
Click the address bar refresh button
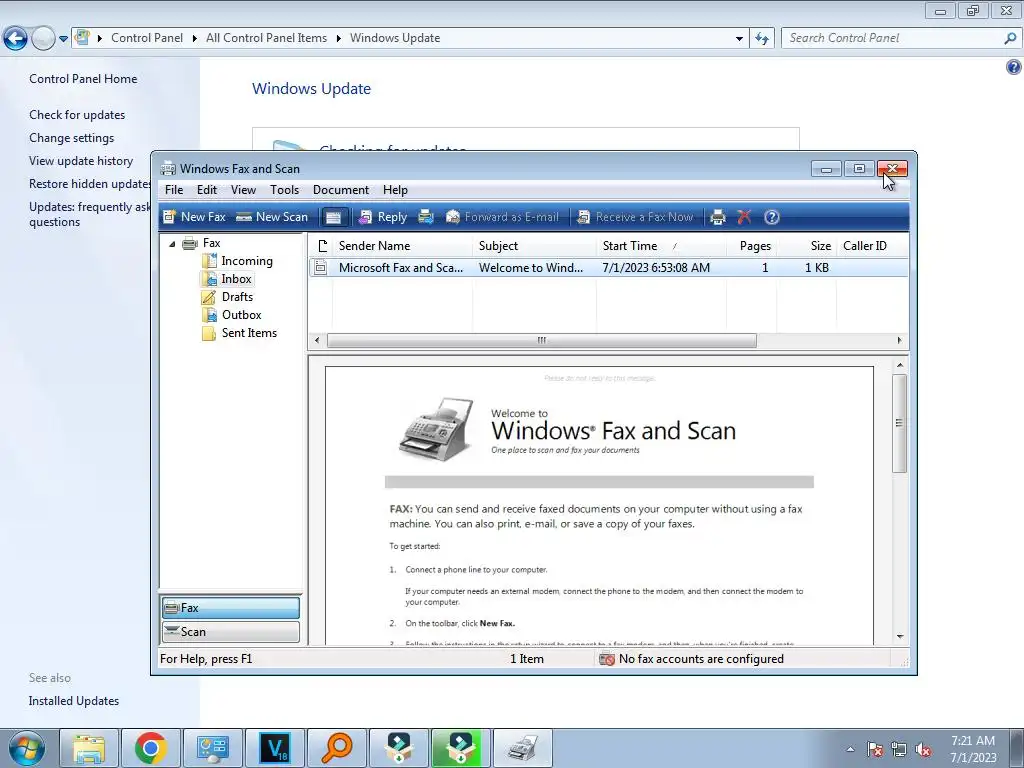click(x=762, y=39)
